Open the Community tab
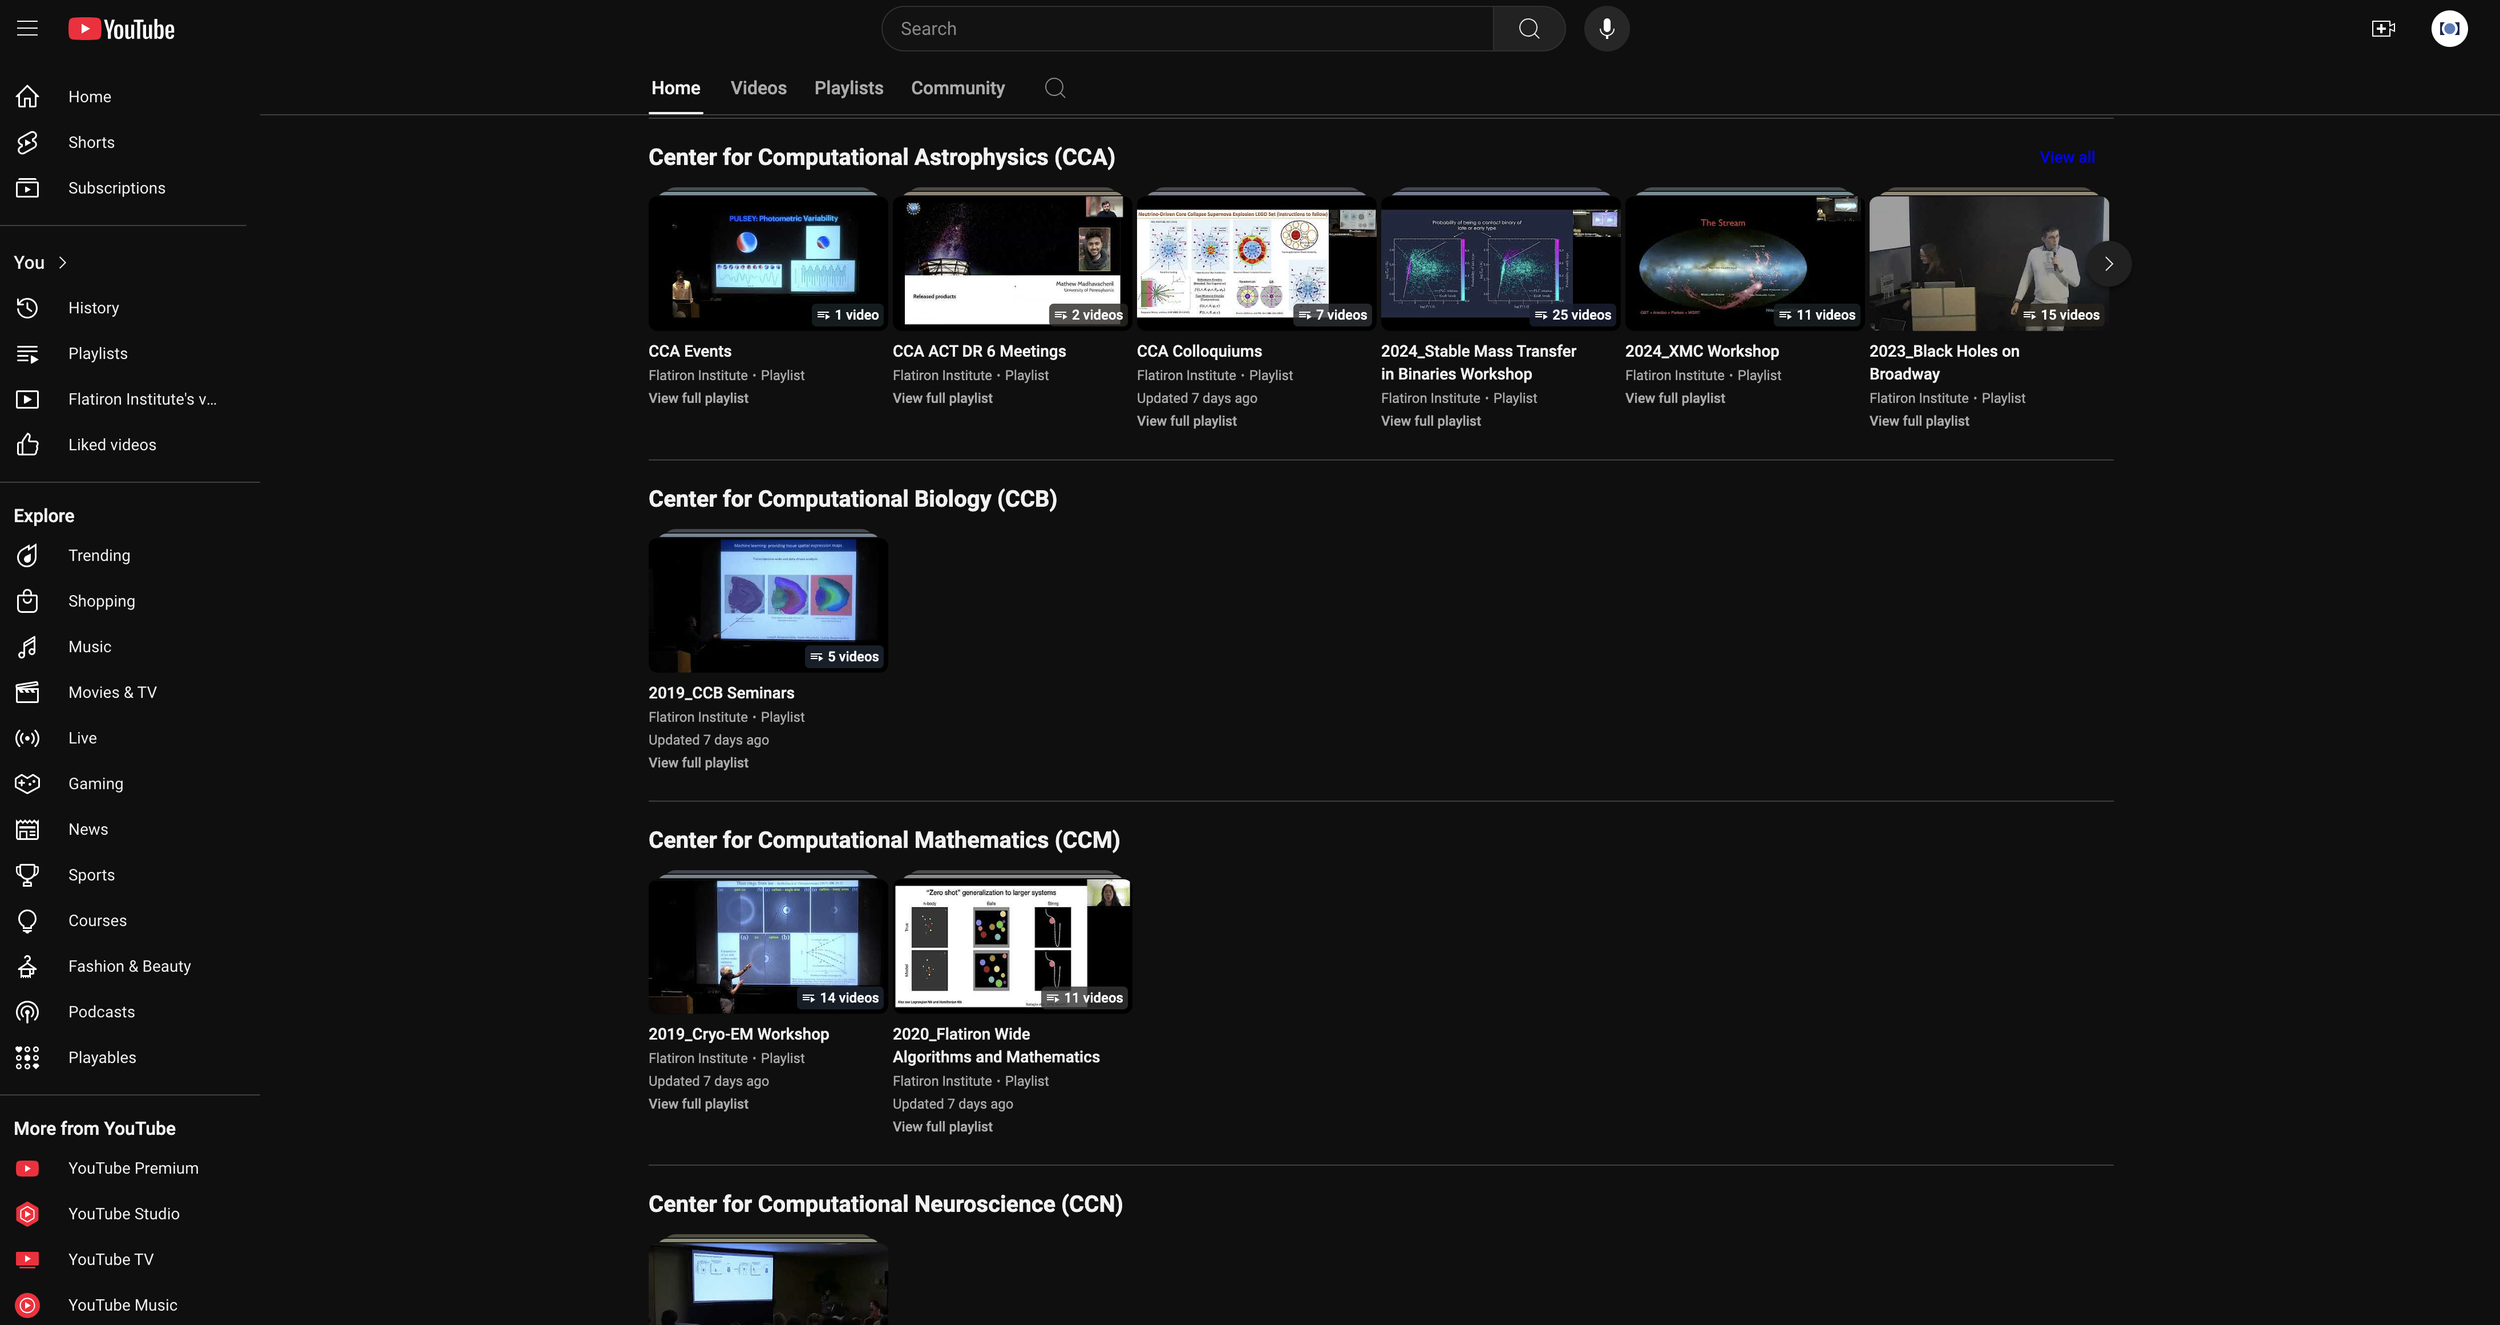 click(957, 88)
